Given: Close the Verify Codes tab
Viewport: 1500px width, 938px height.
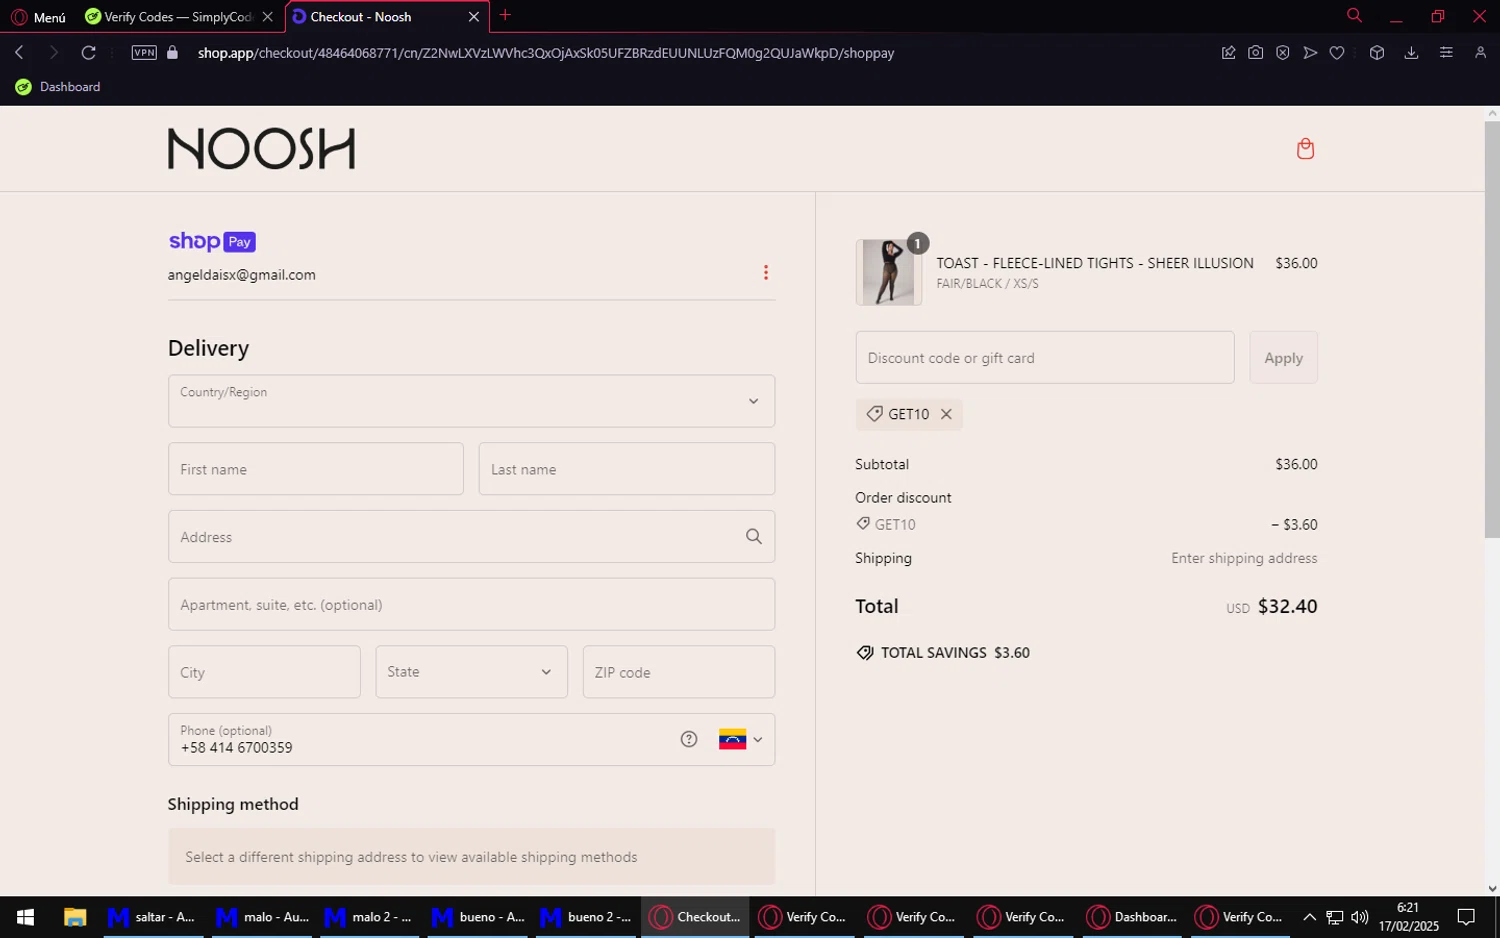Looking at the screenshot, I should tap(267, 17).
